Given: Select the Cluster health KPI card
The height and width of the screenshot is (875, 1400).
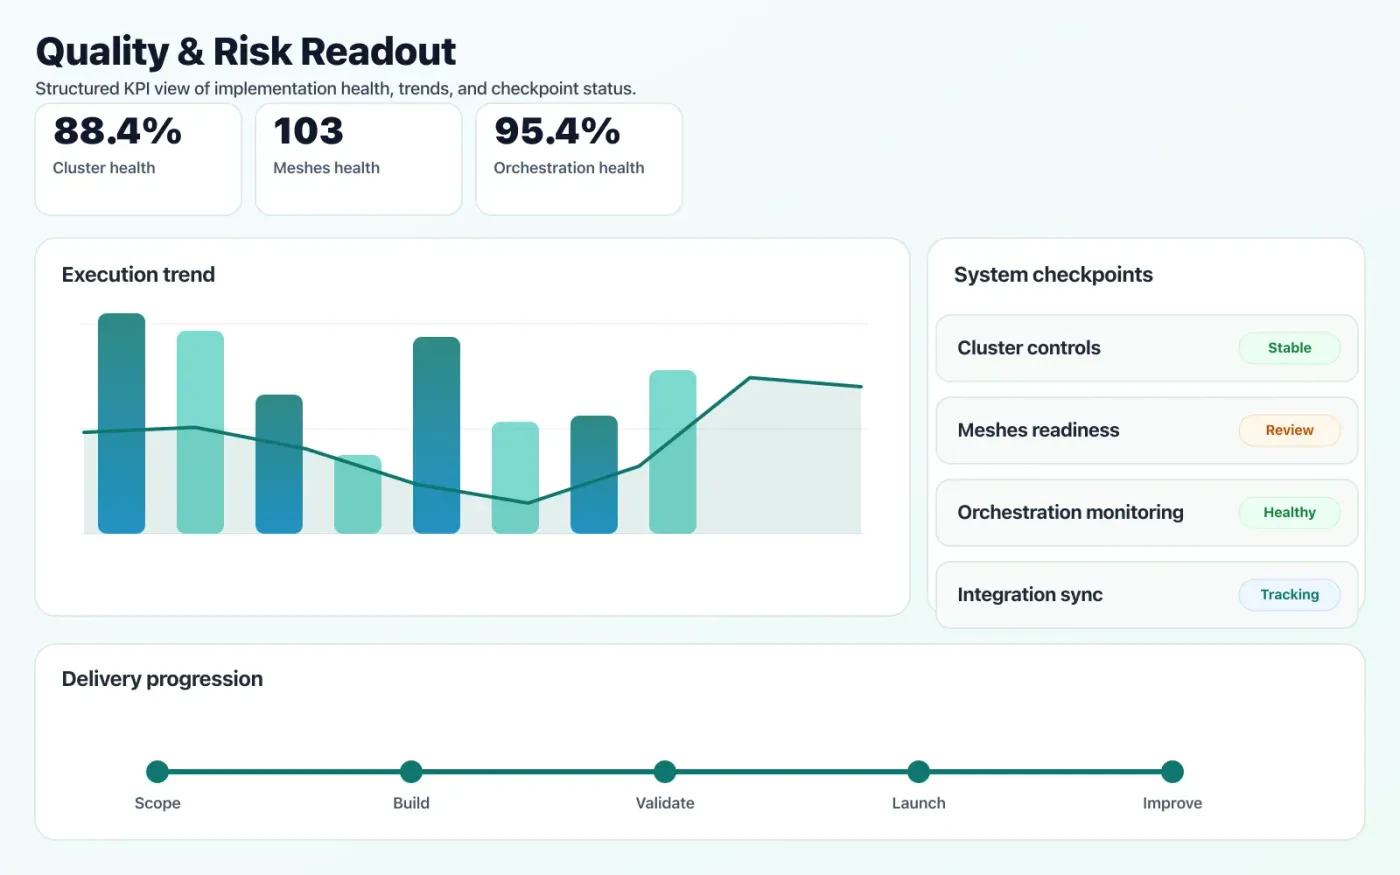Looking at the screenshot, I should (x=138, y=158).
